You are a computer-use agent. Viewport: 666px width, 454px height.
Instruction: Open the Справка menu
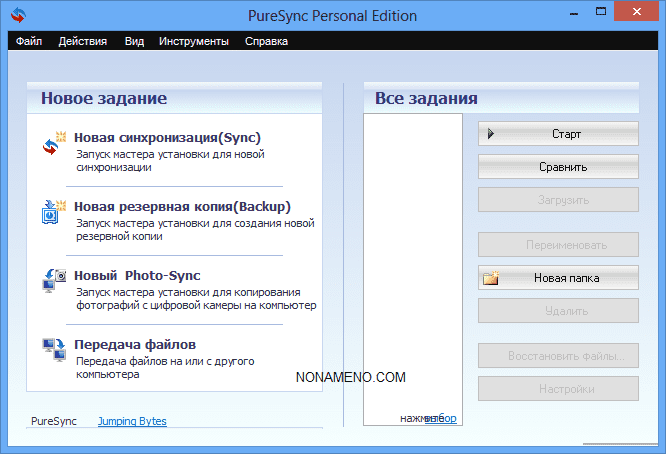coord(266,41)
